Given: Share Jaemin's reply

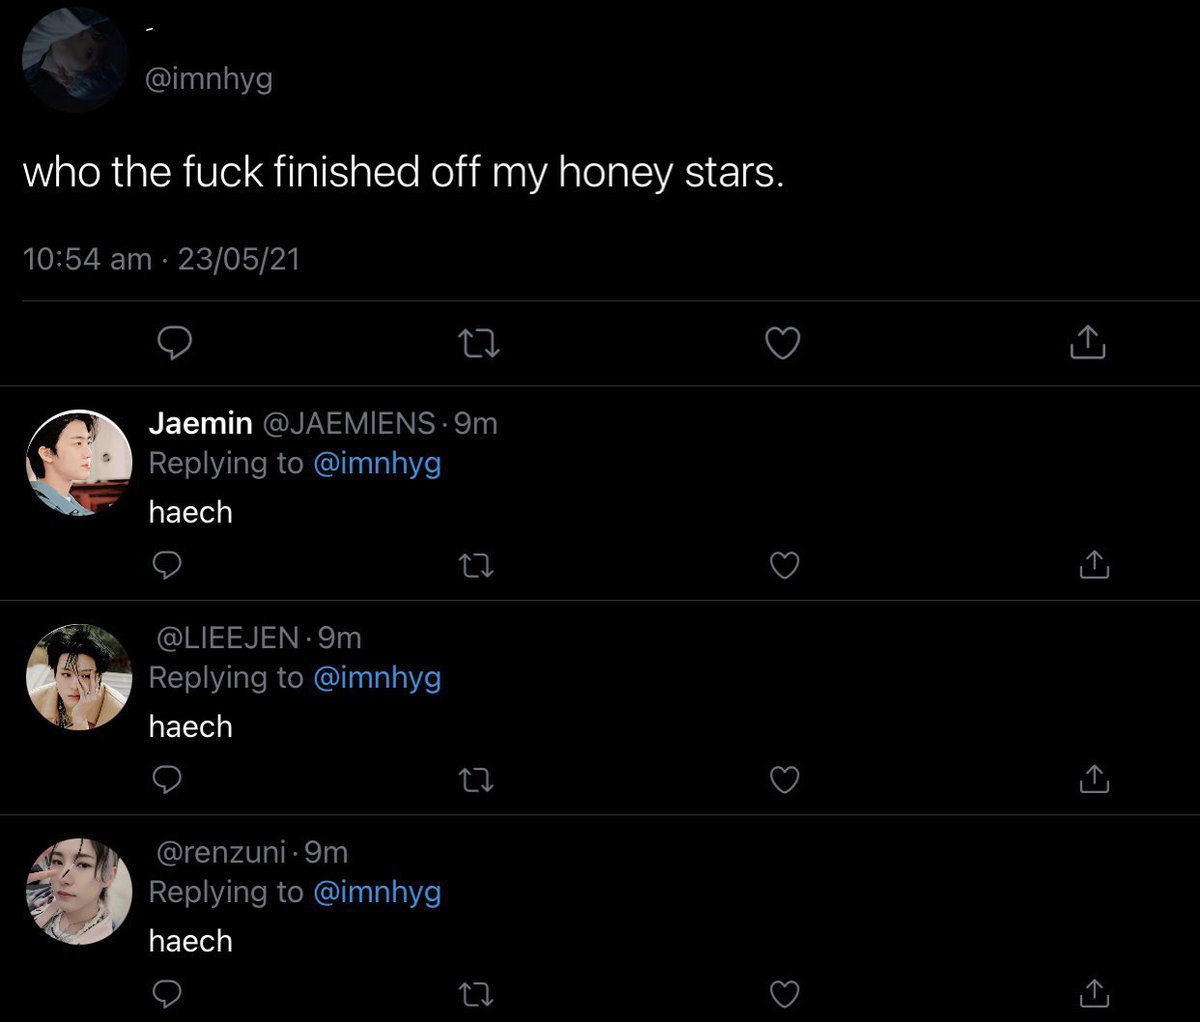Looking at the screenshot, I should (x=1094, y=565).
